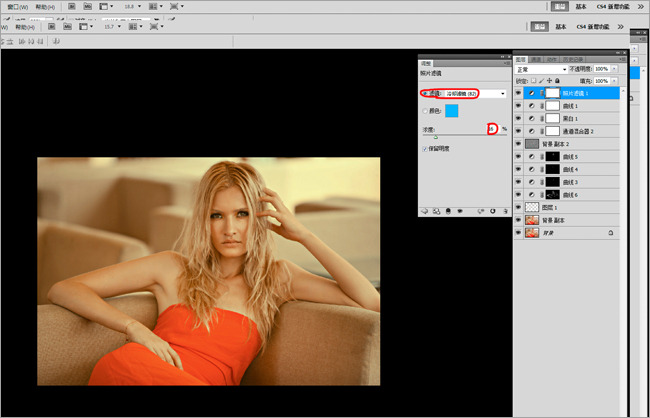
Task: View previous state icon in Adjustments panel
Action: tap(481, 211)
